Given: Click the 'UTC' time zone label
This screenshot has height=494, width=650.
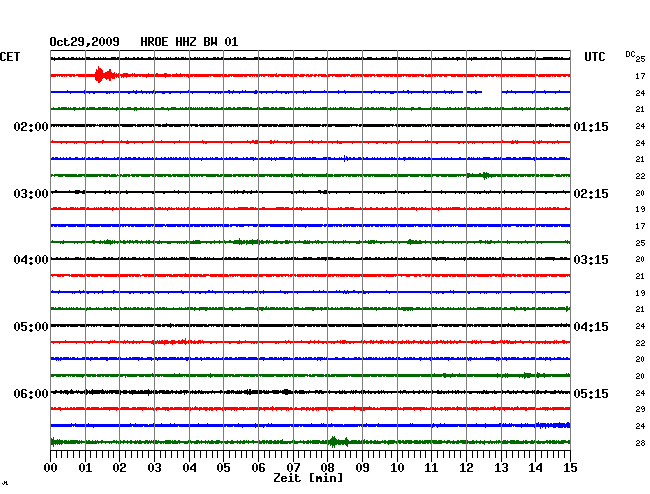Looking at the screenshot, I should [x=594, y=57].
